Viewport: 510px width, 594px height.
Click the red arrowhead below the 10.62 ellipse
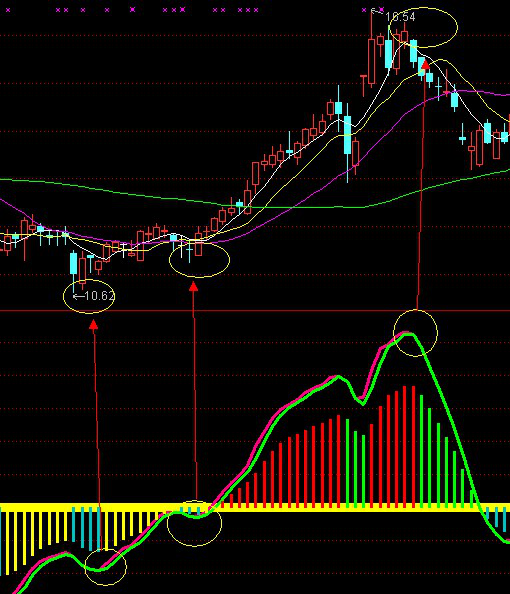point(94,325)
